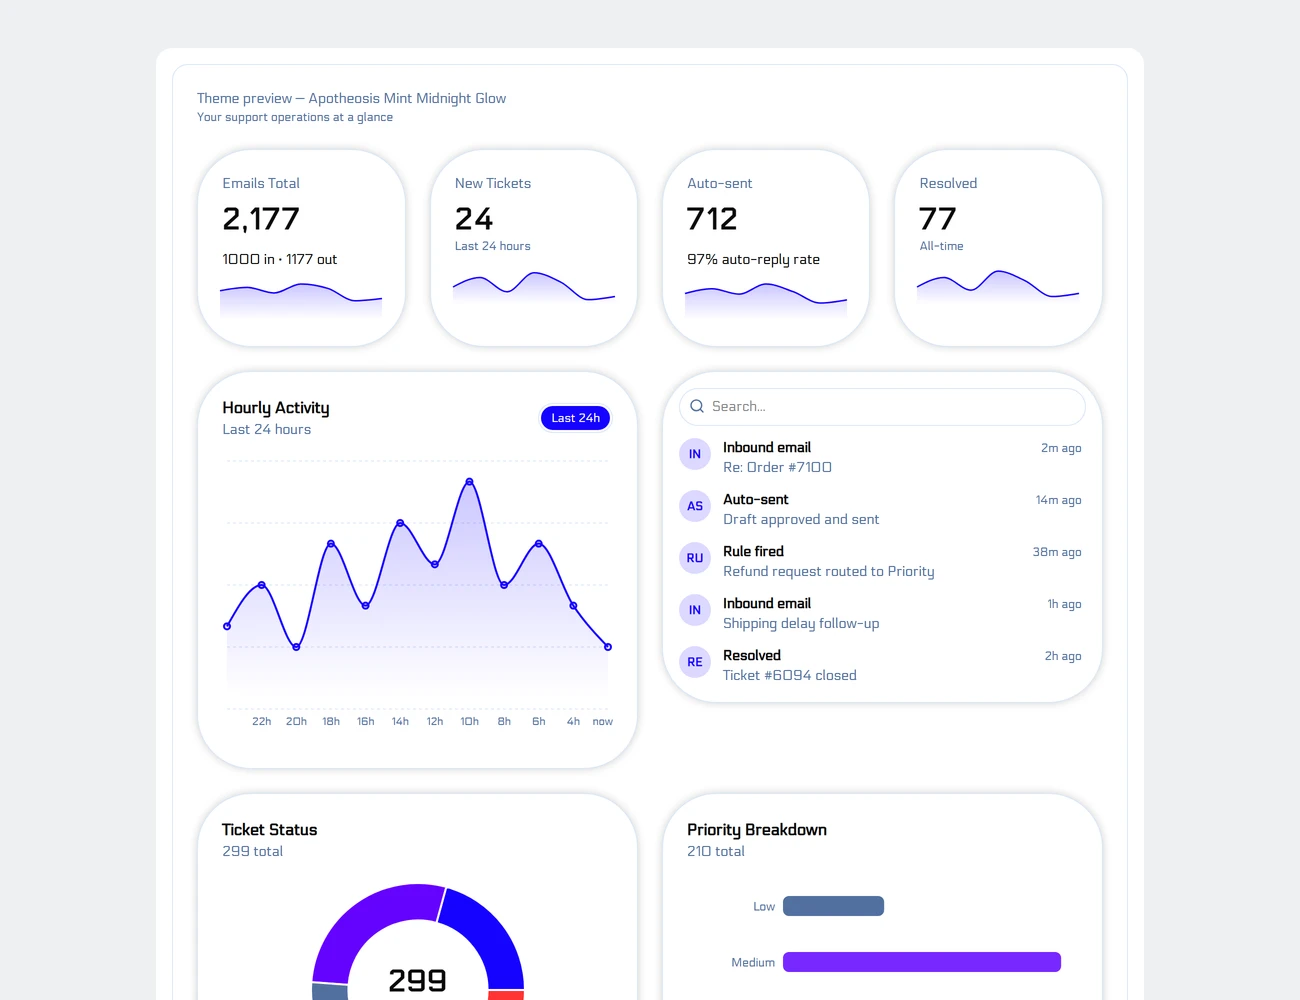Focus the Search input field
The image size is (1300, 1000).
[882, 407]
